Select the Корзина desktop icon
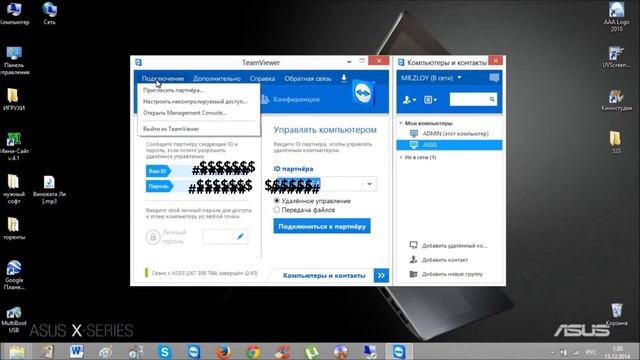Image resolution: width=640 pixels, height=360 pixels. [x=616, y=315]
